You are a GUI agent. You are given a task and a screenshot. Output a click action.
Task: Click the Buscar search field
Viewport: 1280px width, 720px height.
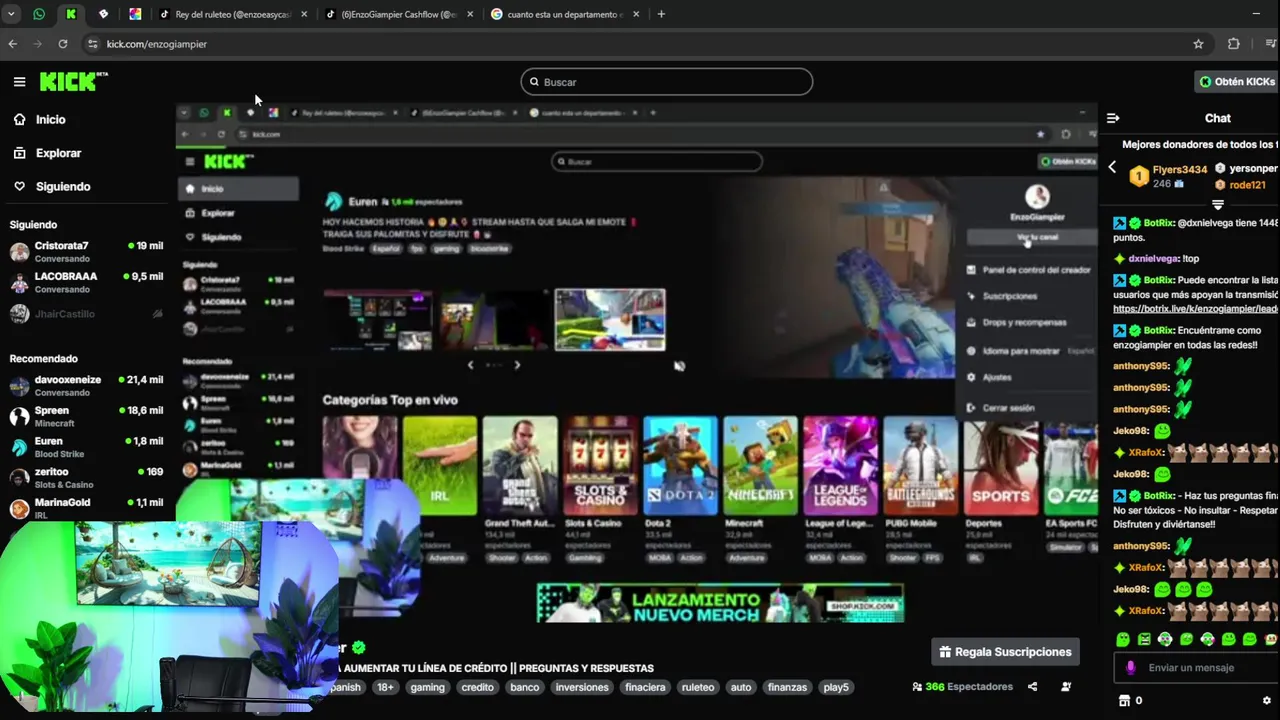click(x=666, y=82)
